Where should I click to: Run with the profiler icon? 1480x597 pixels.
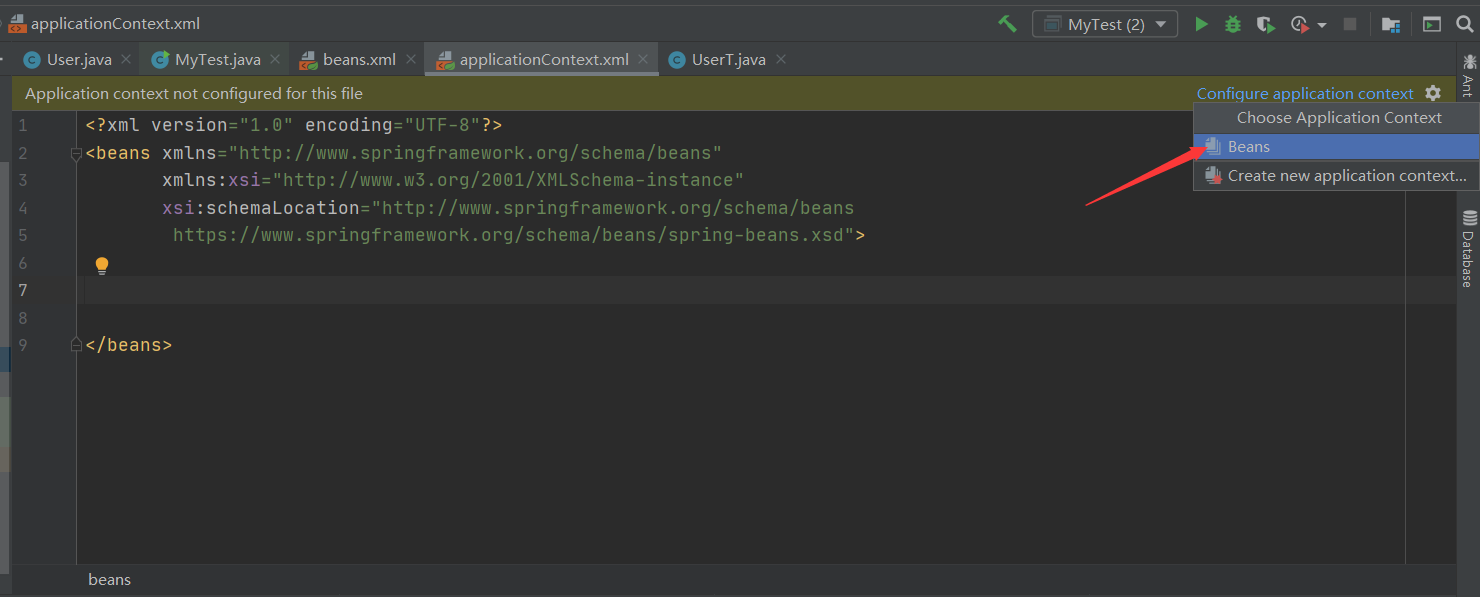pyautogui.click(x=1299, y=24)
